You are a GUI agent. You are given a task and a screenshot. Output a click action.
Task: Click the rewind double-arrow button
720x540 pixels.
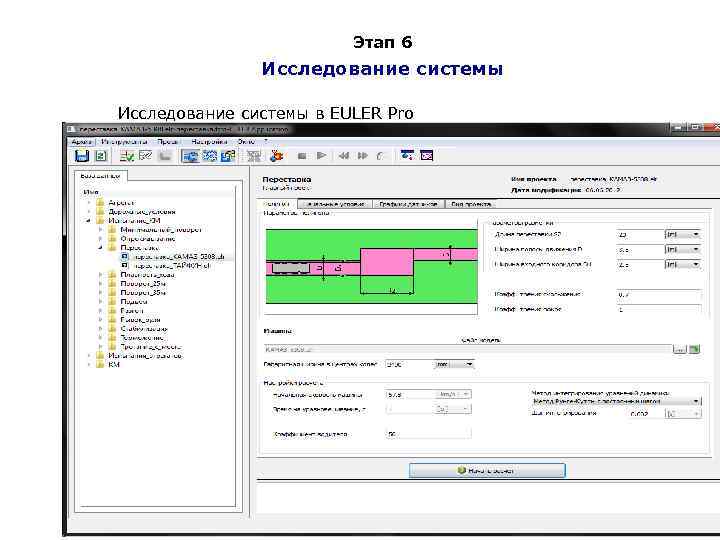(x=343, y=156)
